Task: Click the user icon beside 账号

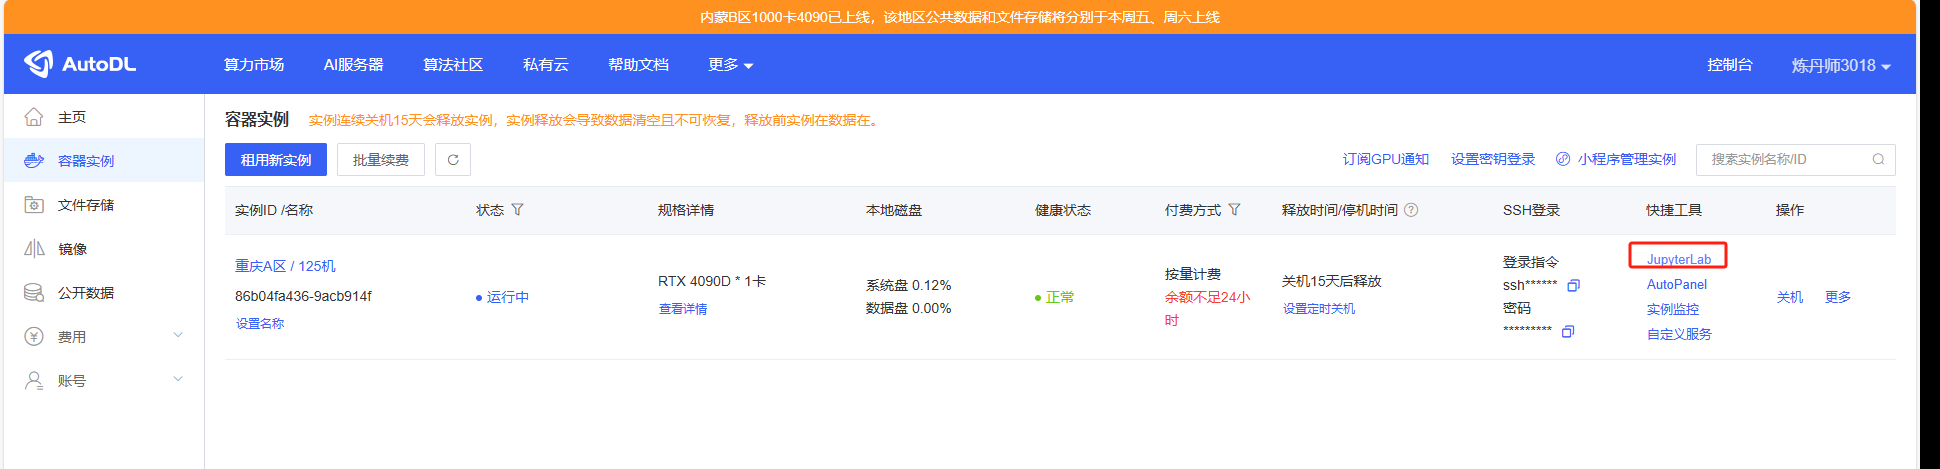Action: [x=34, y=381]
